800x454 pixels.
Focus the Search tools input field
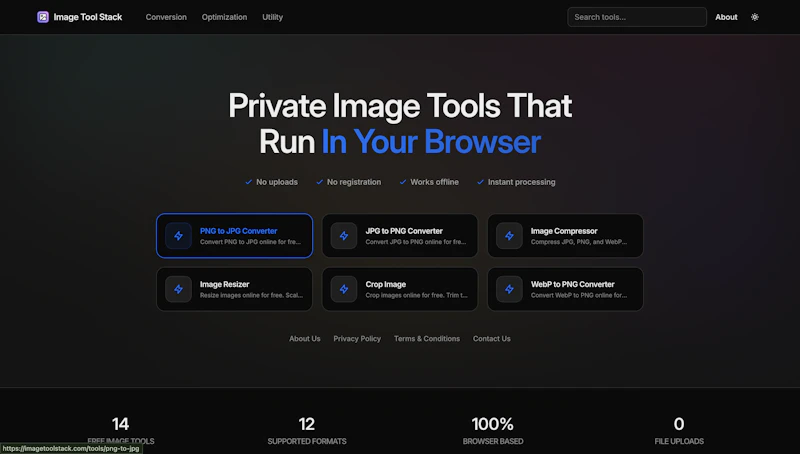point(637,17)
